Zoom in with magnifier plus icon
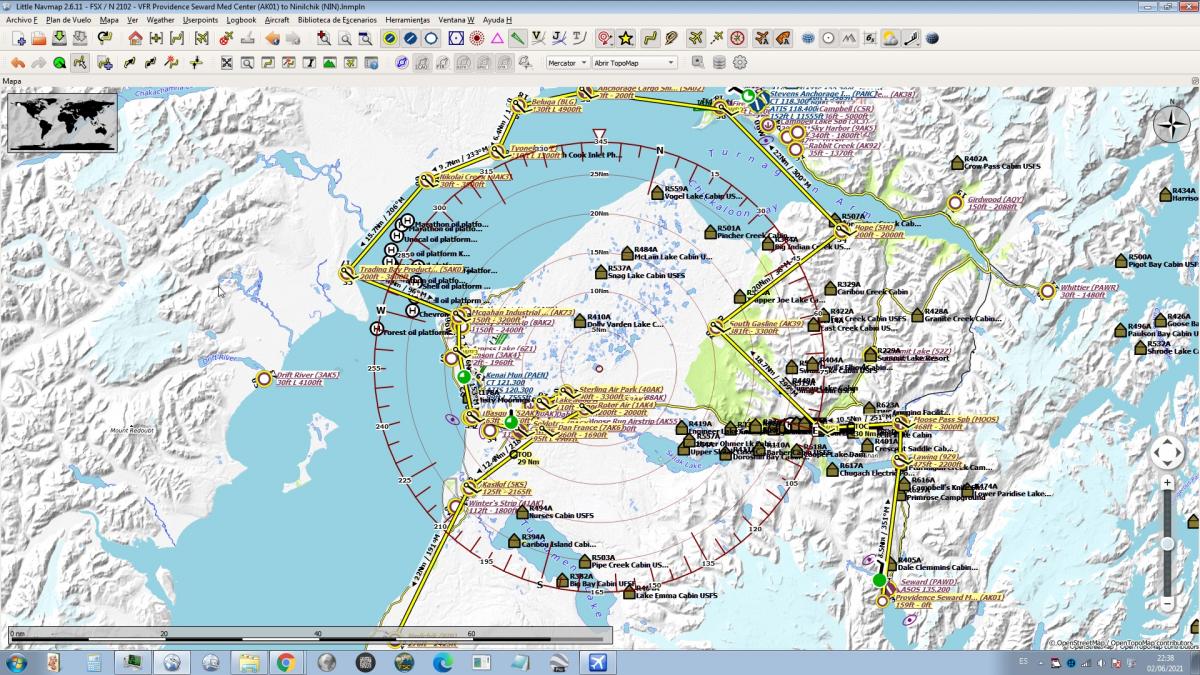This screenshot has width=1200, height=675. [x=323, y=38]
